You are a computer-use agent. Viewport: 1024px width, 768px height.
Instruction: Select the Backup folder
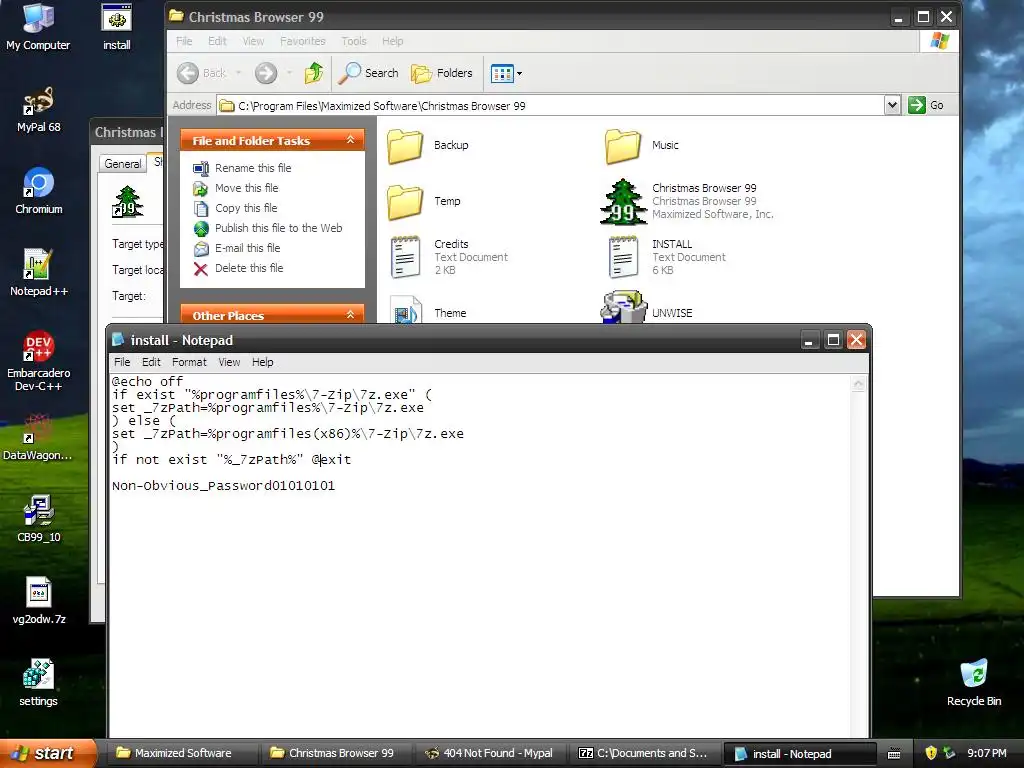pos(428,145)
